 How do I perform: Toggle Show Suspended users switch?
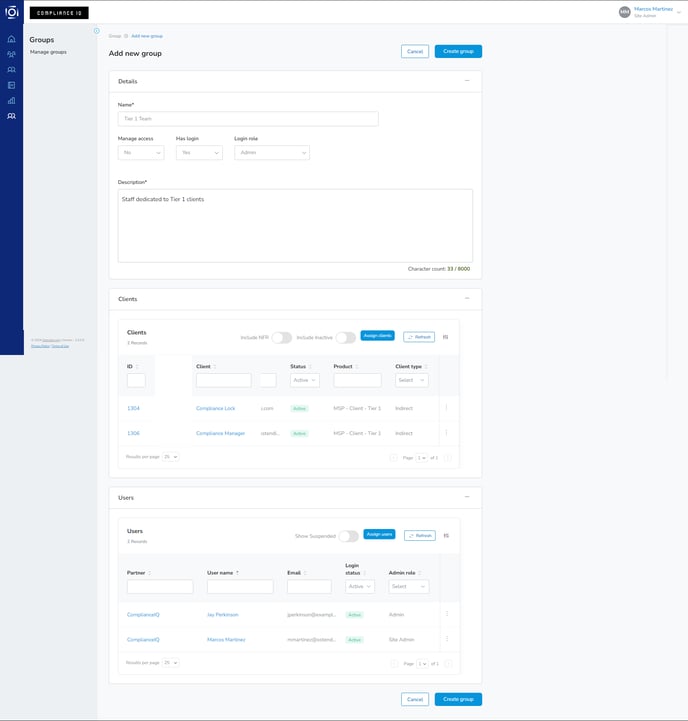[x=348, y=535]
